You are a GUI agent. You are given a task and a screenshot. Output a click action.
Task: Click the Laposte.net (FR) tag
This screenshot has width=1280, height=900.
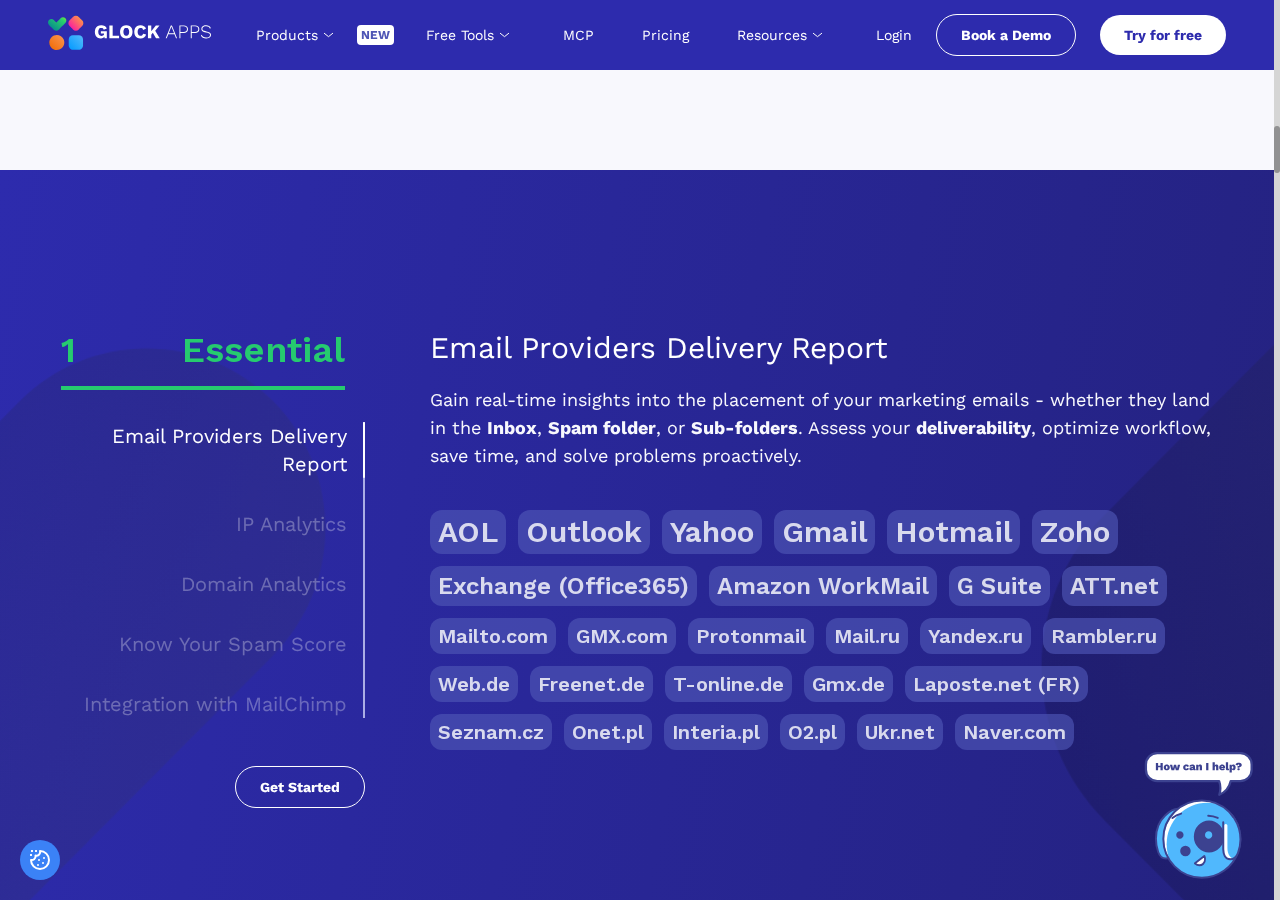(996, 684)
